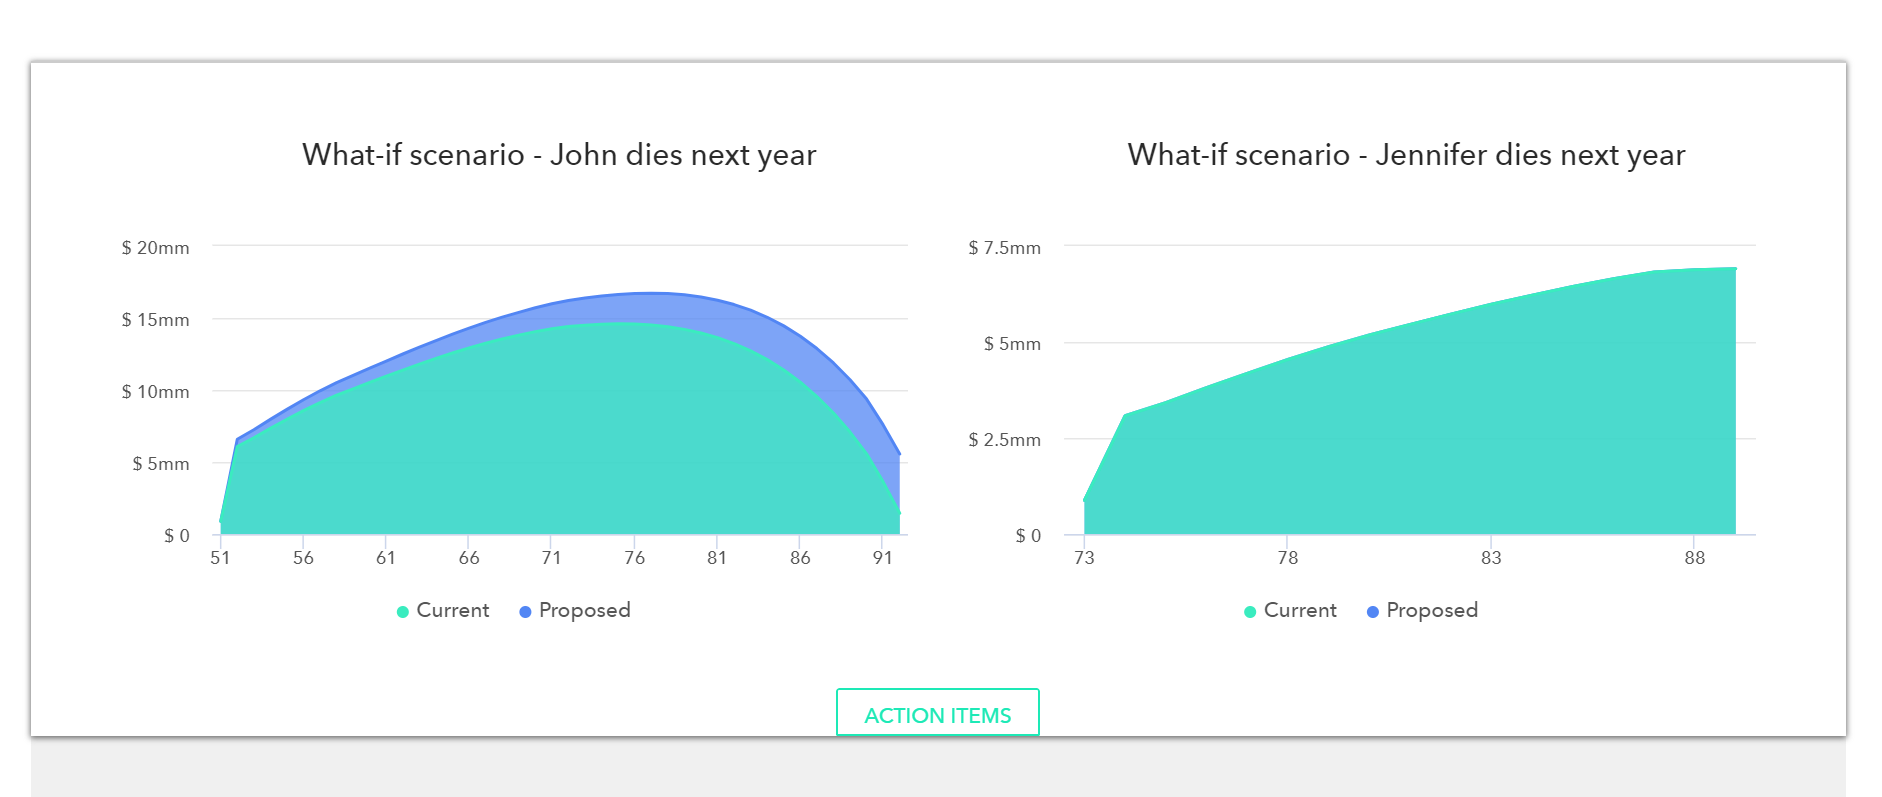This screenshot has height=797, width=1882.
Task: Open the ACTION ITEMS button
Action: point(937,713)
